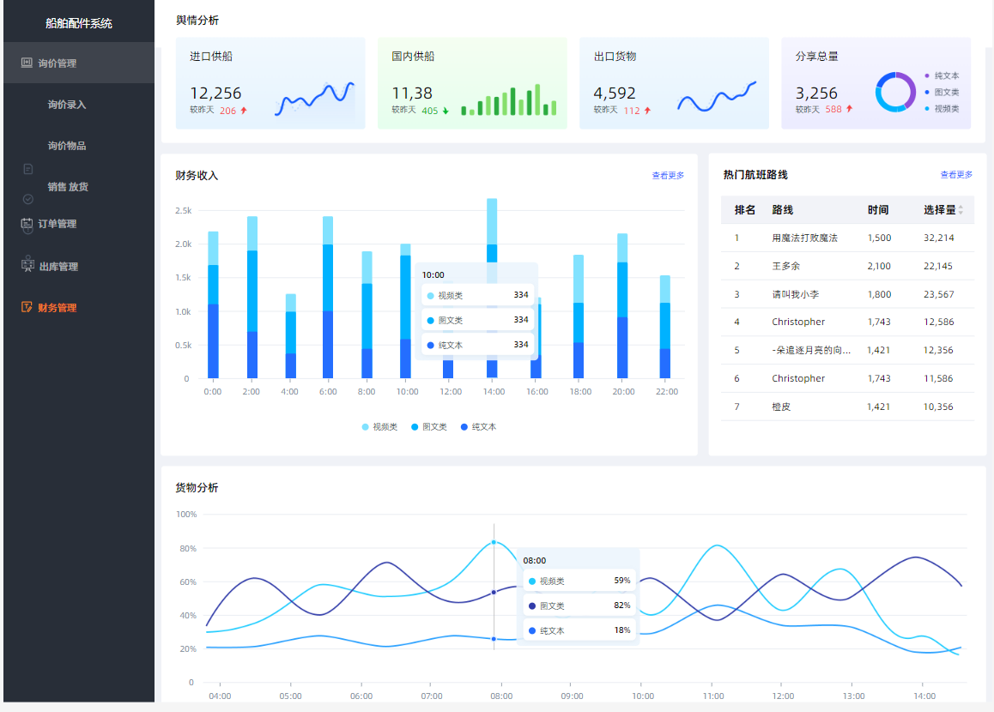Toggle 纯文本 legend in 财务收入 chart
The height and width of the screenshot is (712, 994).
pyautogui.click(x=478, y=427)
